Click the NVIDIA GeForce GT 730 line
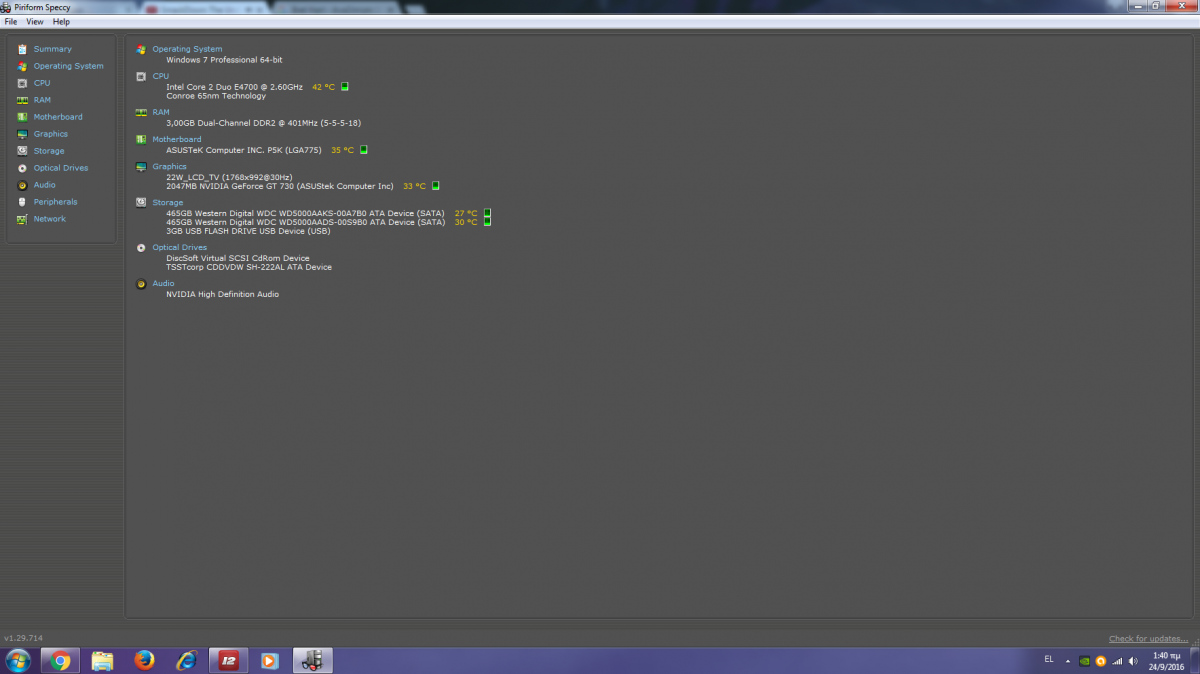 [280, 186]
